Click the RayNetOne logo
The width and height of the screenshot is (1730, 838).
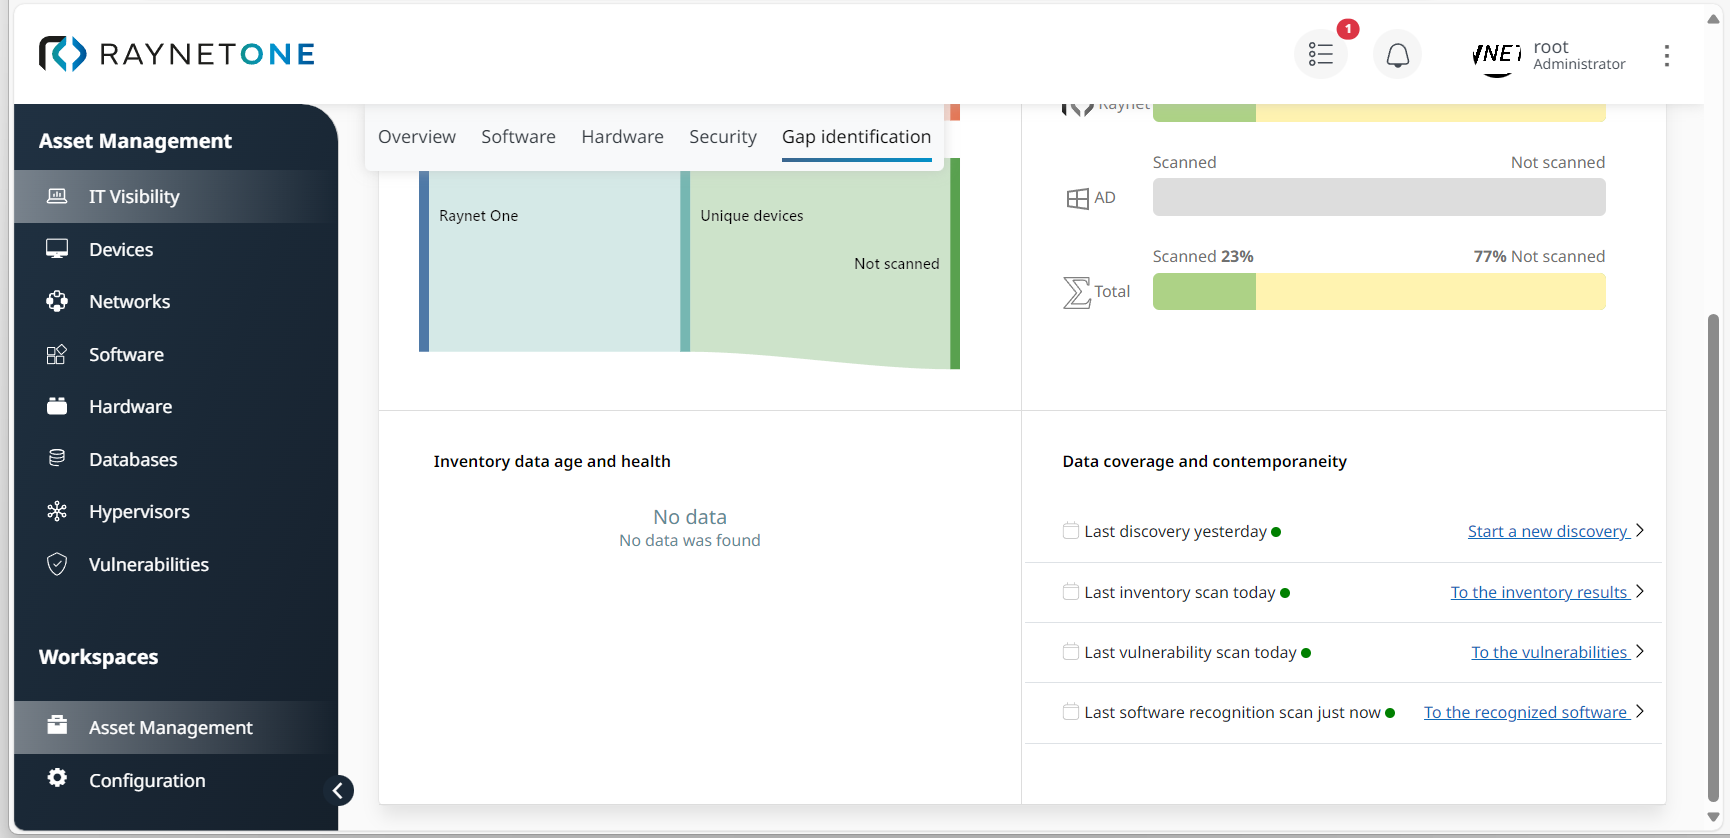pos(176,54)
